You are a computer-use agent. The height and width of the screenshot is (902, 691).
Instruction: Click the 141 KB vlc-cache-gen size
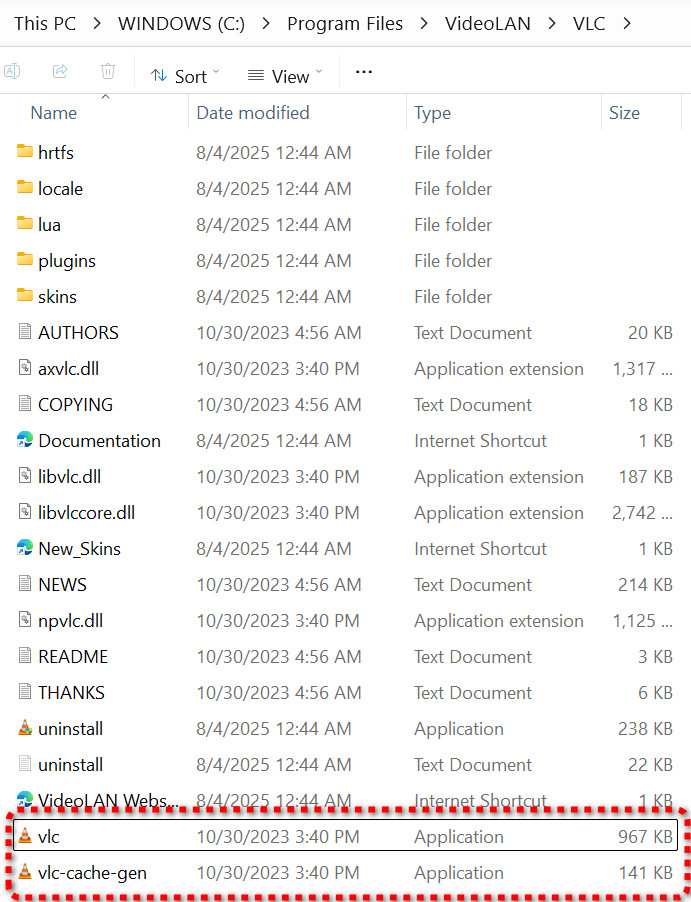pyautogui.click(x=646, y=873)
